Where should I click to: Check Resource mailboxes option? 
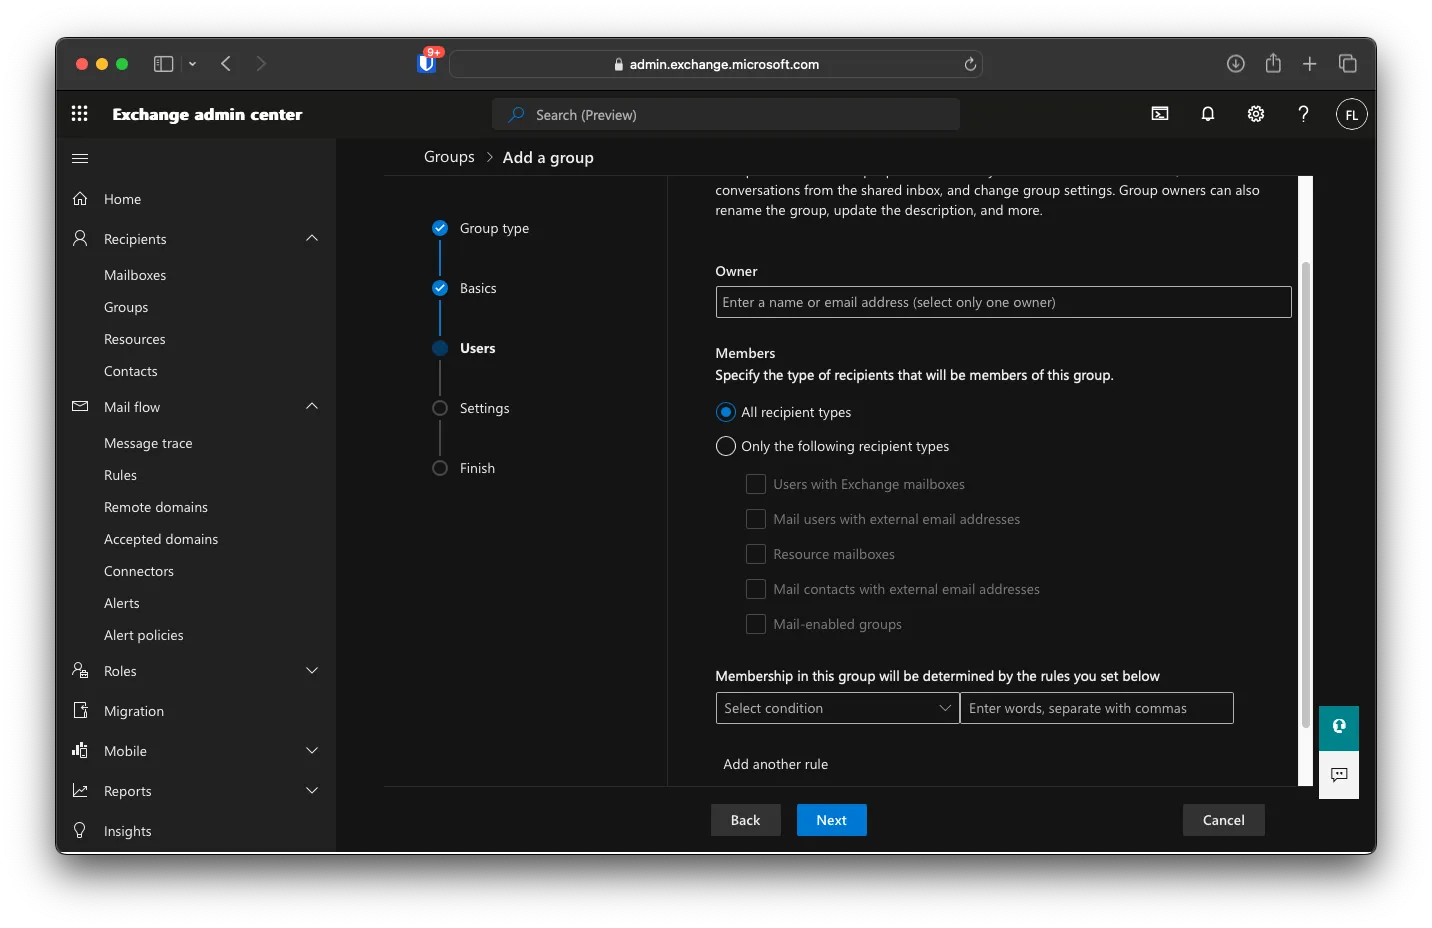(x=756, y=554)
